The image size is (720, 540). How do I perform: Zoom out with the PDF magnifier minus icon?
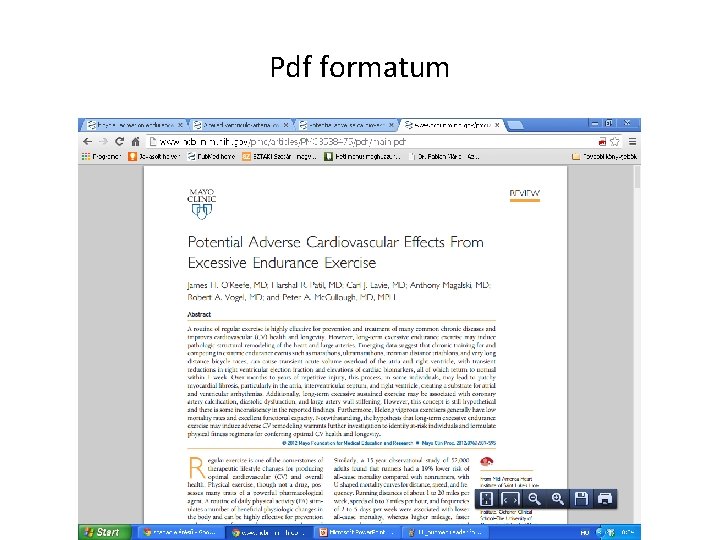[534, 499]
